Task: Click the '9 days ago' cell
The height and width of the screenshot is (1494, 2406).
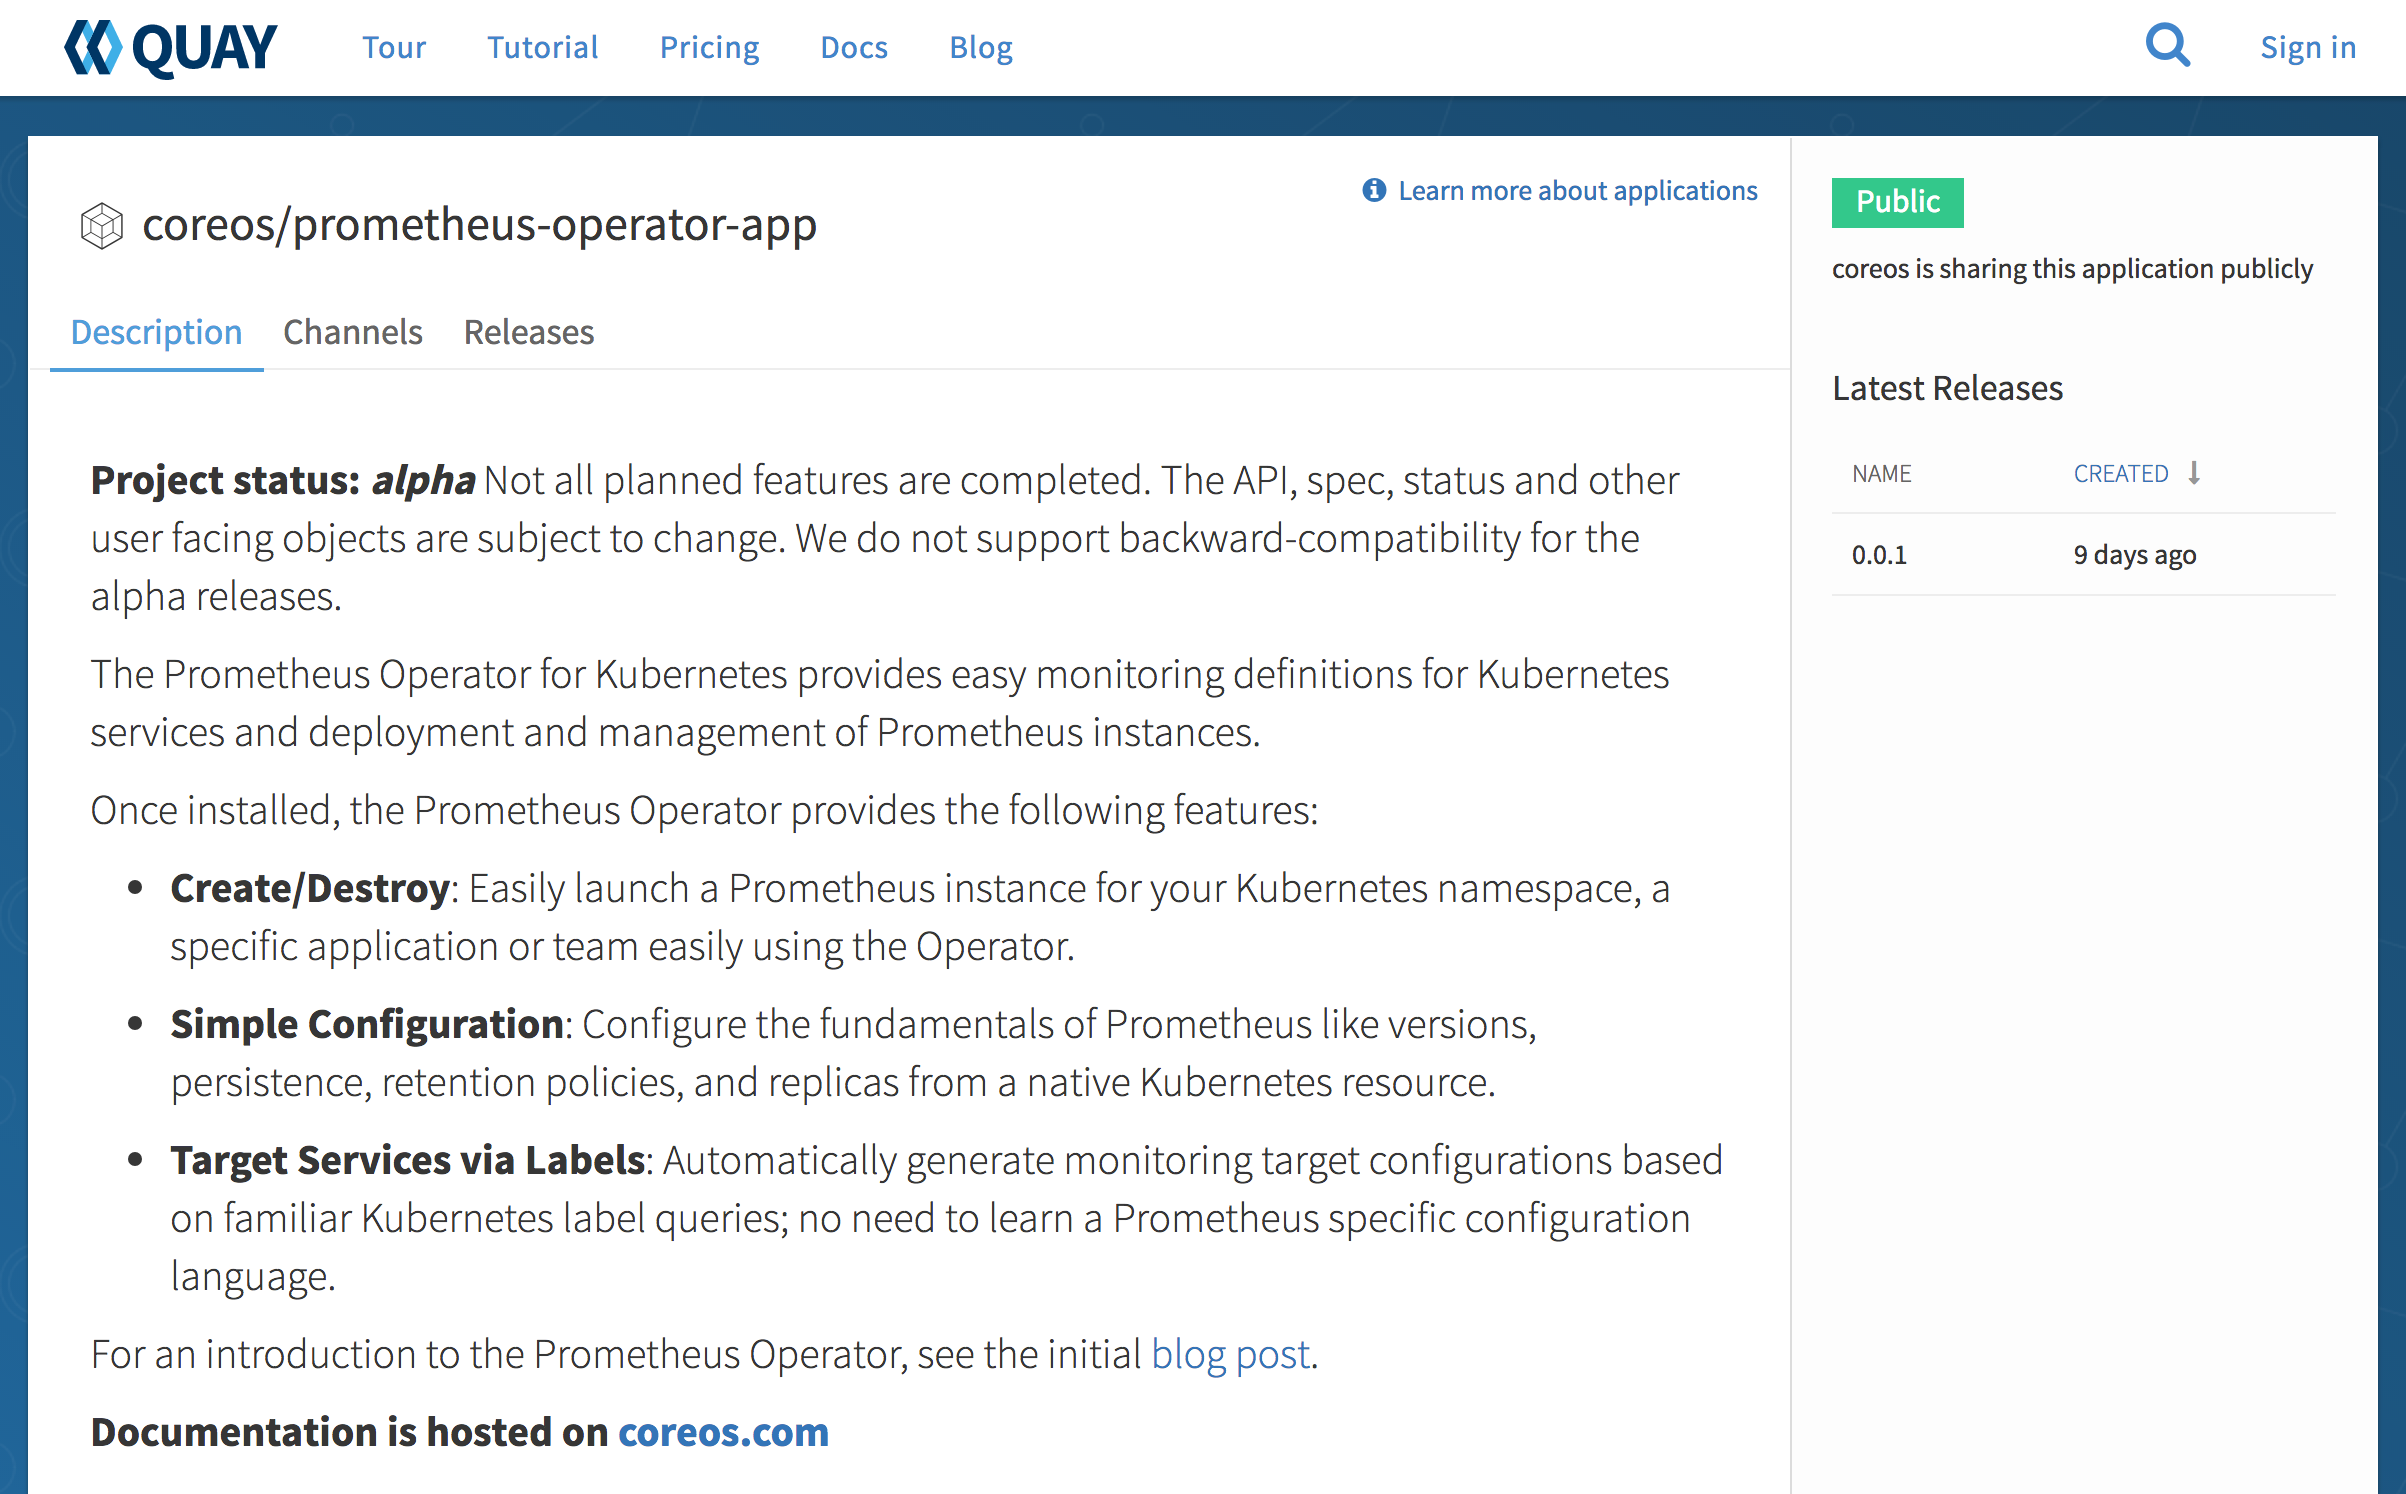Action: coord(2135,554)
